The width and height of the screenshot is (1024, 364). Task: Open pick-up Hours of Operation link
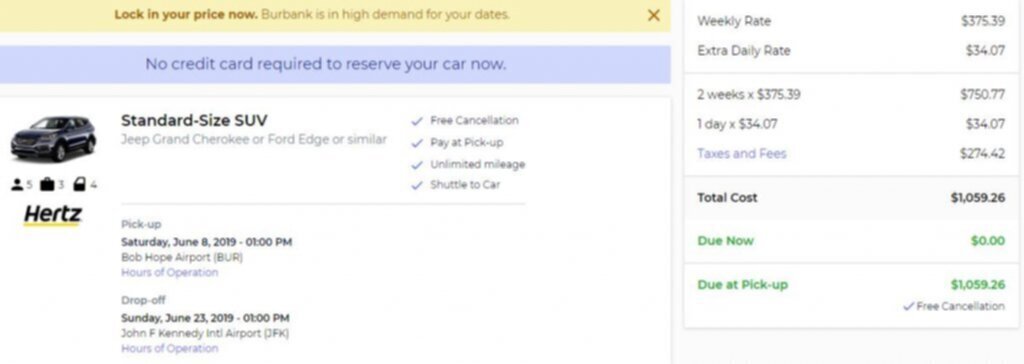point(170,273)
